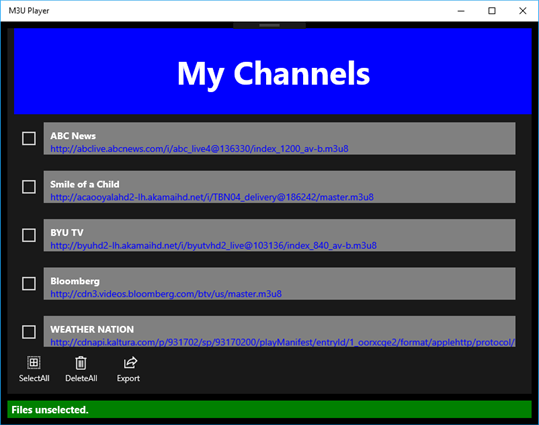Viewport: 539px width, 425px height.
Task: Click the M3U Player window title
Action: pyautogui.click(x=29, y=11)
